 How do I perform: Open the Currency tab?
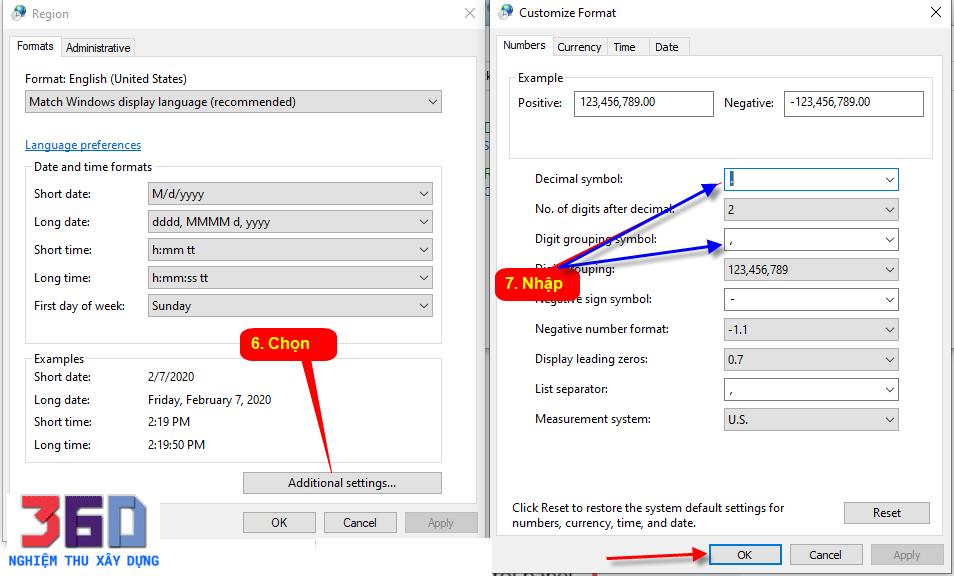click(x=579, y=47)
